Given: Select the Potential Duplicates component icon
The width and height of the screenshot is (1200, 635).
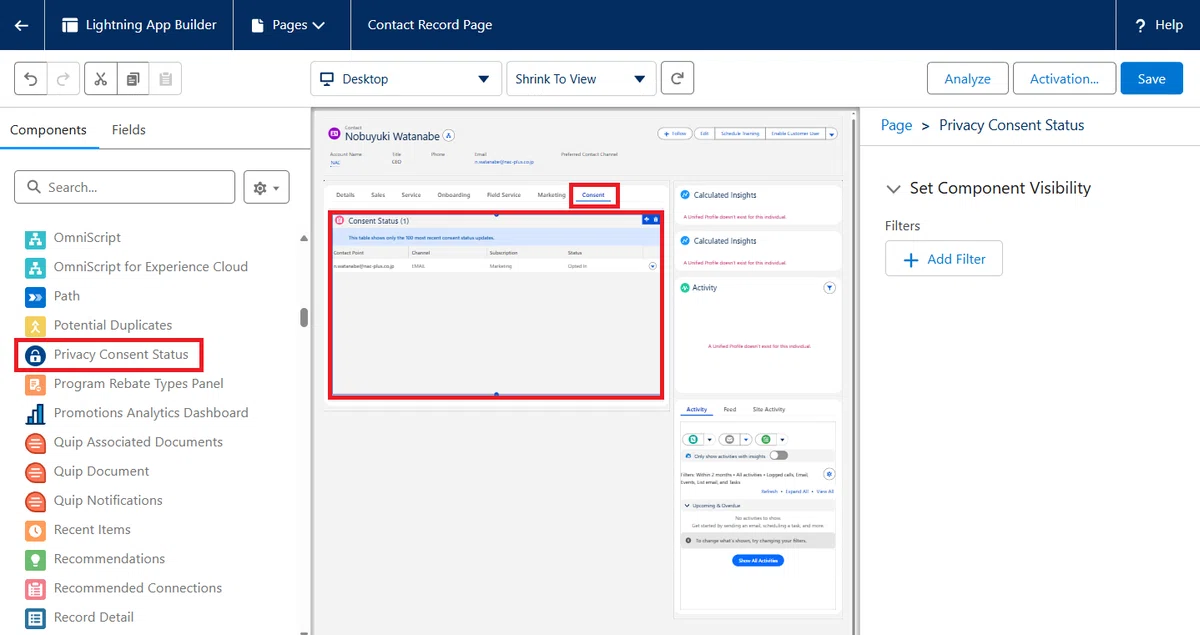Looking at the screenshot, I should click(35, 326).
